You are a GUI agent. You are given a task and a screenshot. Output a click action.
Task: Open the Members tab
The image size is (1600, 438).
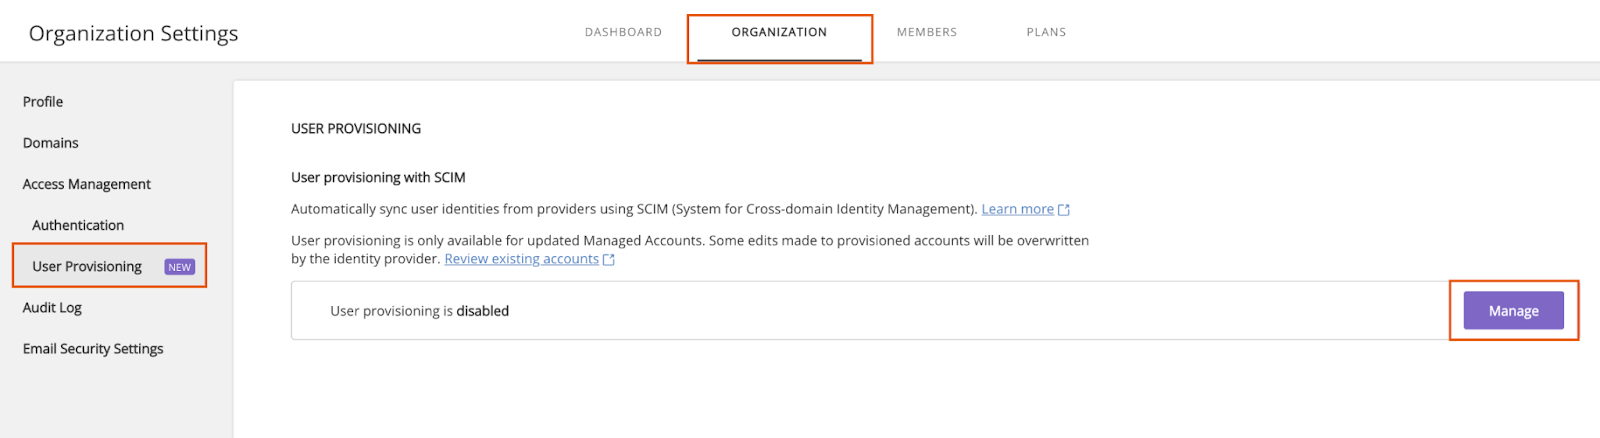point(927,32)
